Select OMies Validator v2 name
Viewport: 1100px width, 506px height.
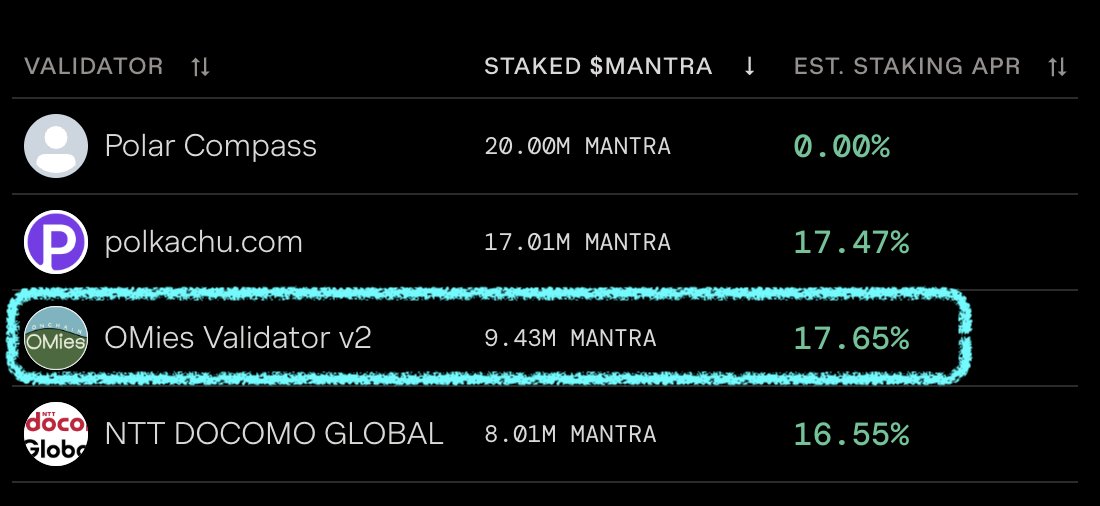(238, 338)
